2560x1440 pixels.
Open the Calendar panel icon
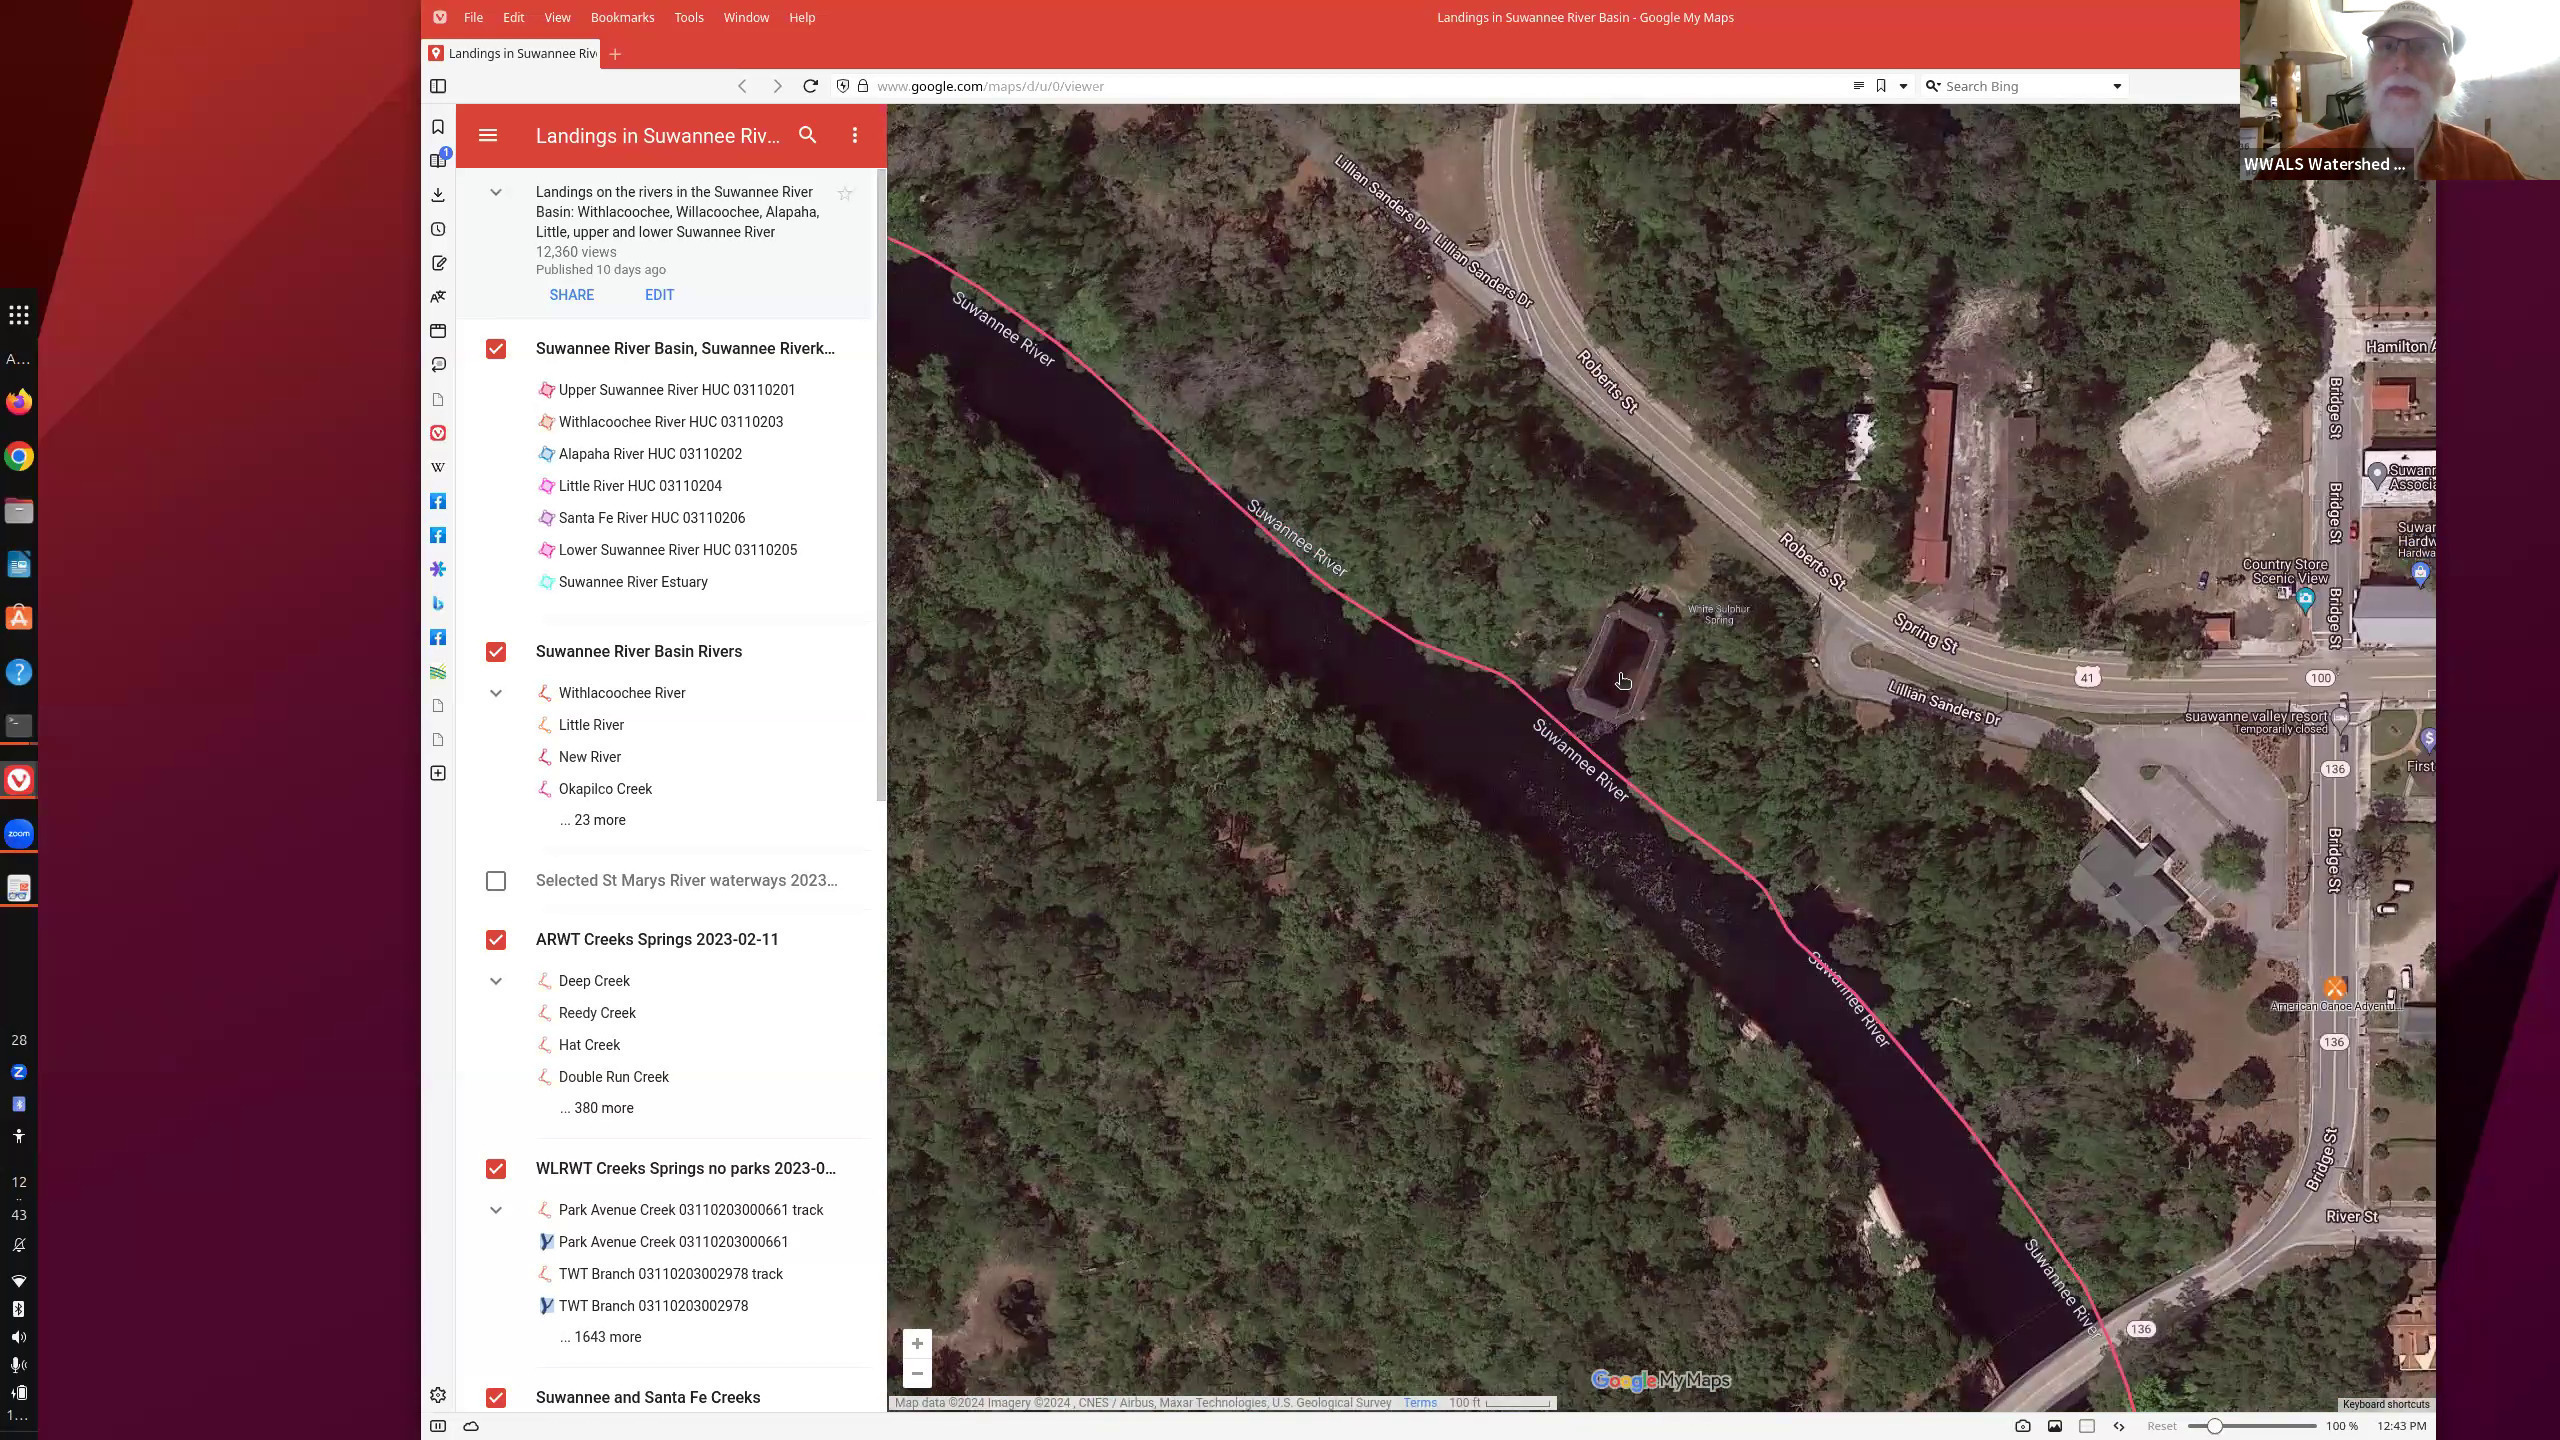coord(437,331)
